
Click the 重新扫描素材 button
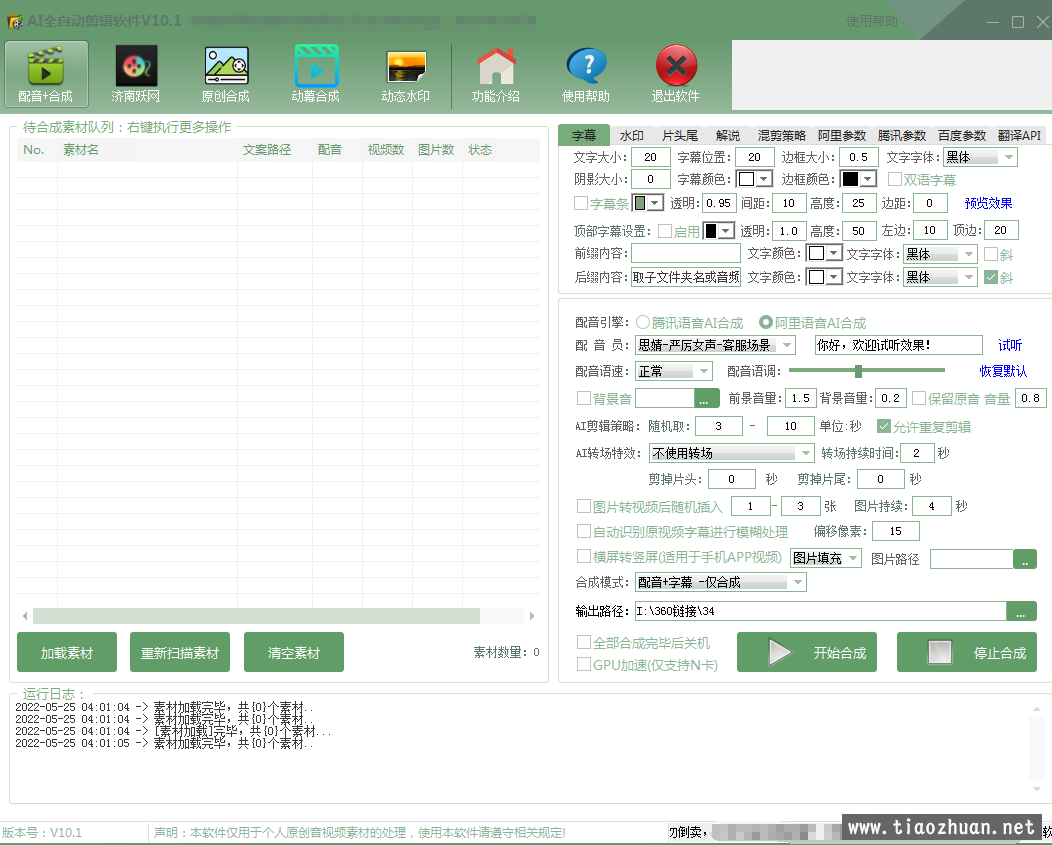pos(180,652)
